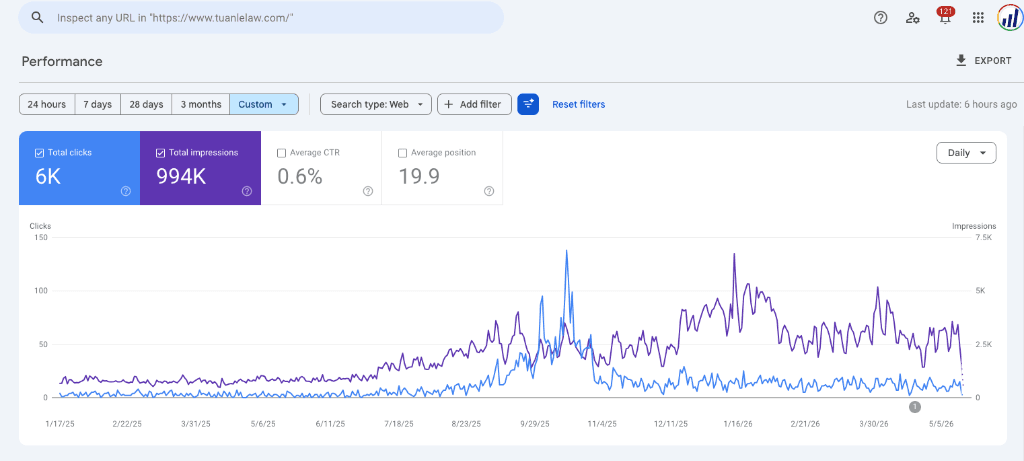This screenshot has height=461, width=1024.
Task: Click the Performance page heading
Action: click(62, 61)
